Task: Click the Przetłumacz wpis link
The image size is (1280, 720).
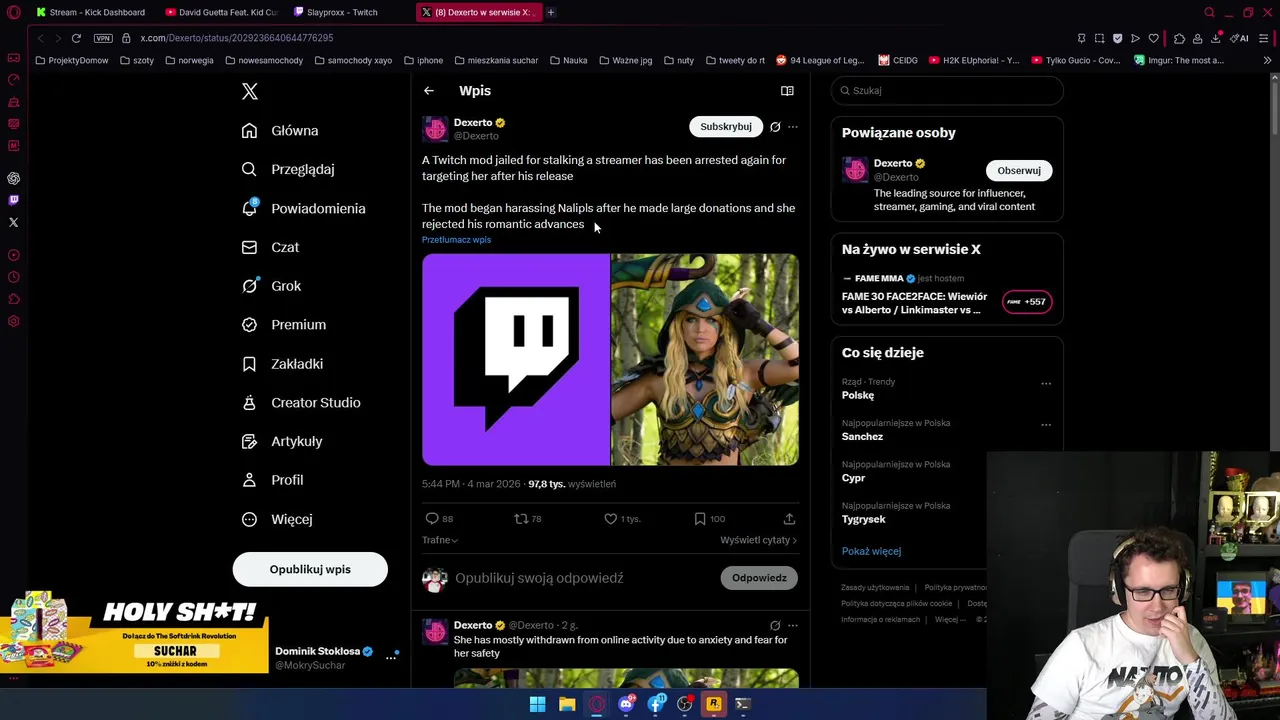Action: coord(456,240)
